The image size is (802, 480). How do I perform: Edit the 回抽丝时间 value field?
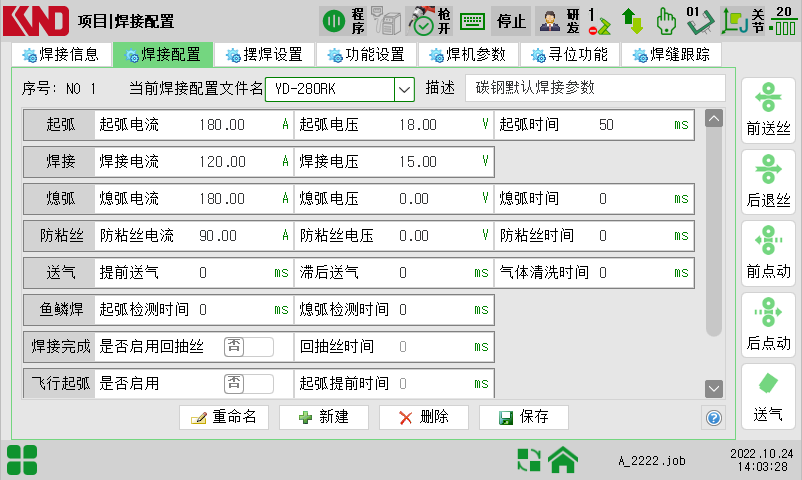[x=403, y=346]
